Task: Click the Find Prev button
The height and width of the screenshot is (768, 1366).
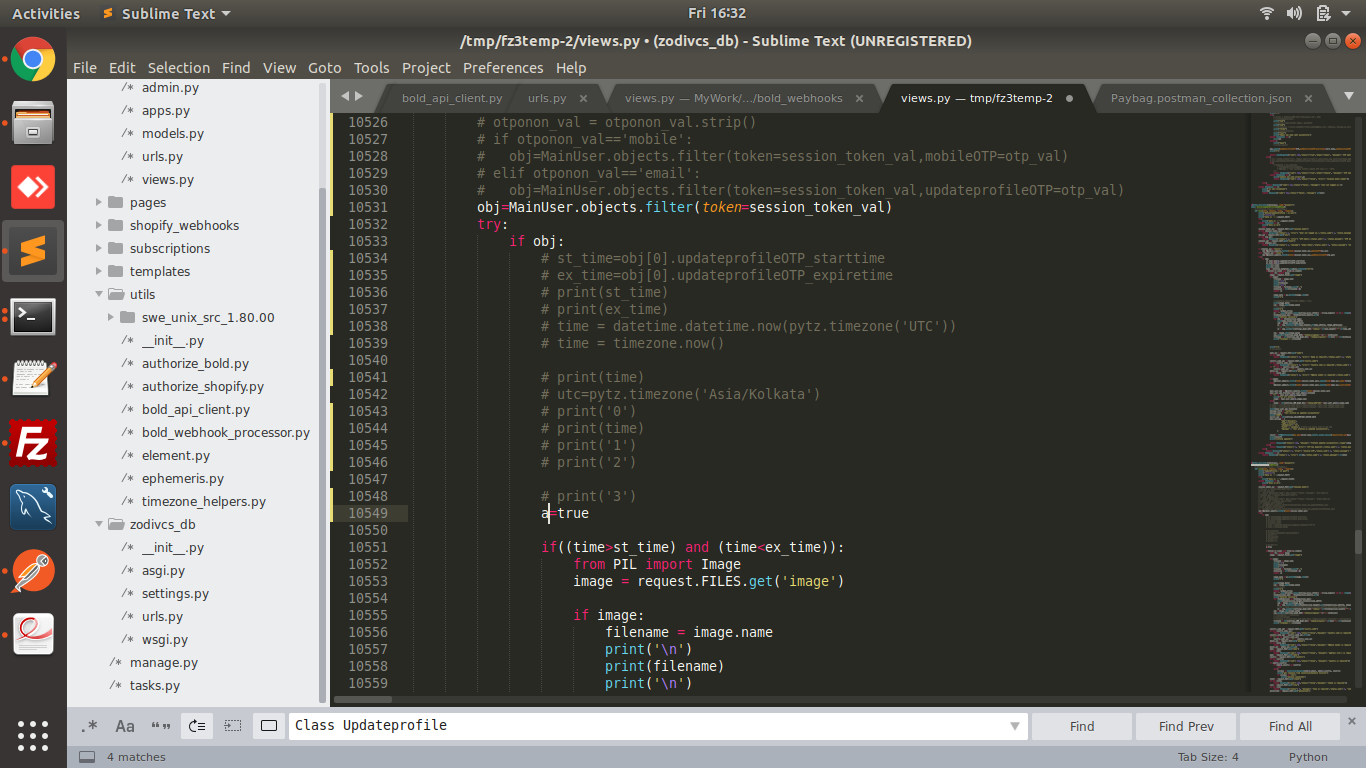Action: click(x=1186, y=726)
